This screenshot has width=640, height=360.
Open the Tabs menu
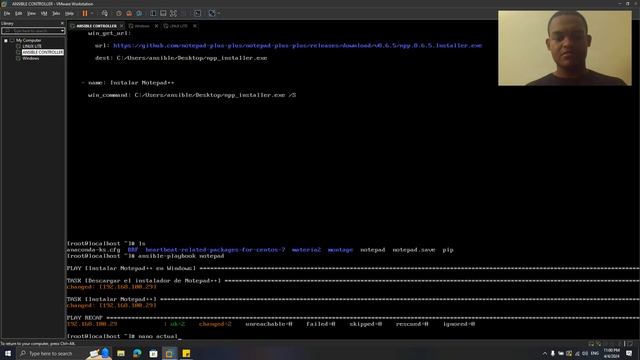[56, 13]
